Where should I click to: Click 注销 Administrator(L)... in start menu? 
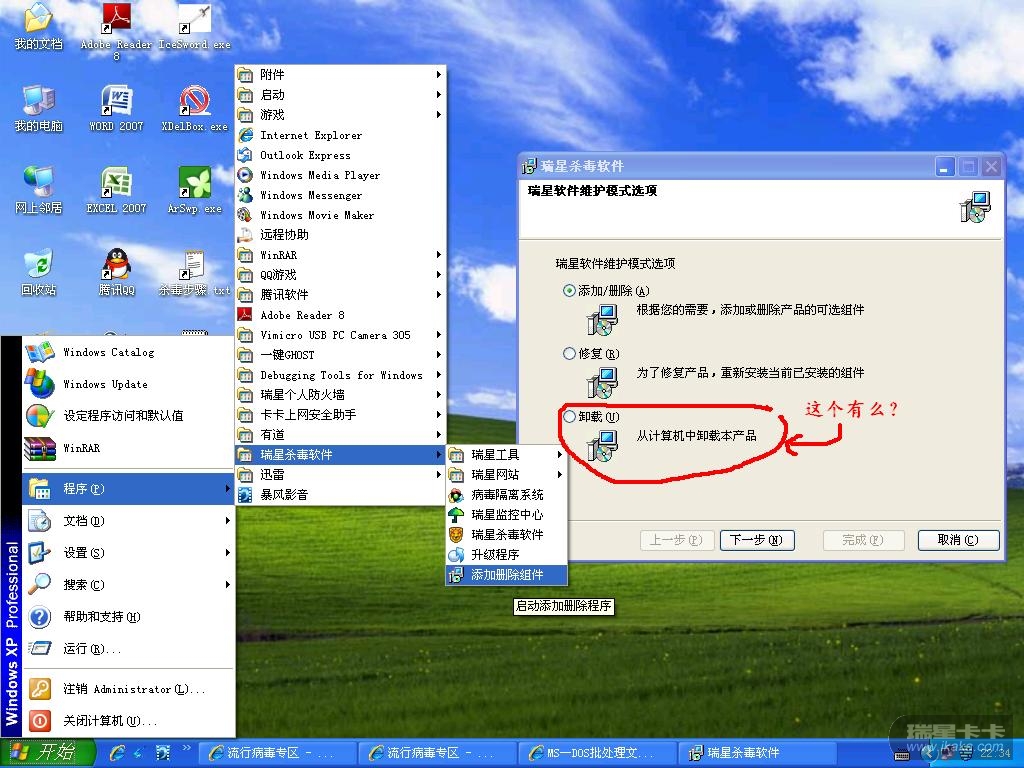[x=129, y=689]
